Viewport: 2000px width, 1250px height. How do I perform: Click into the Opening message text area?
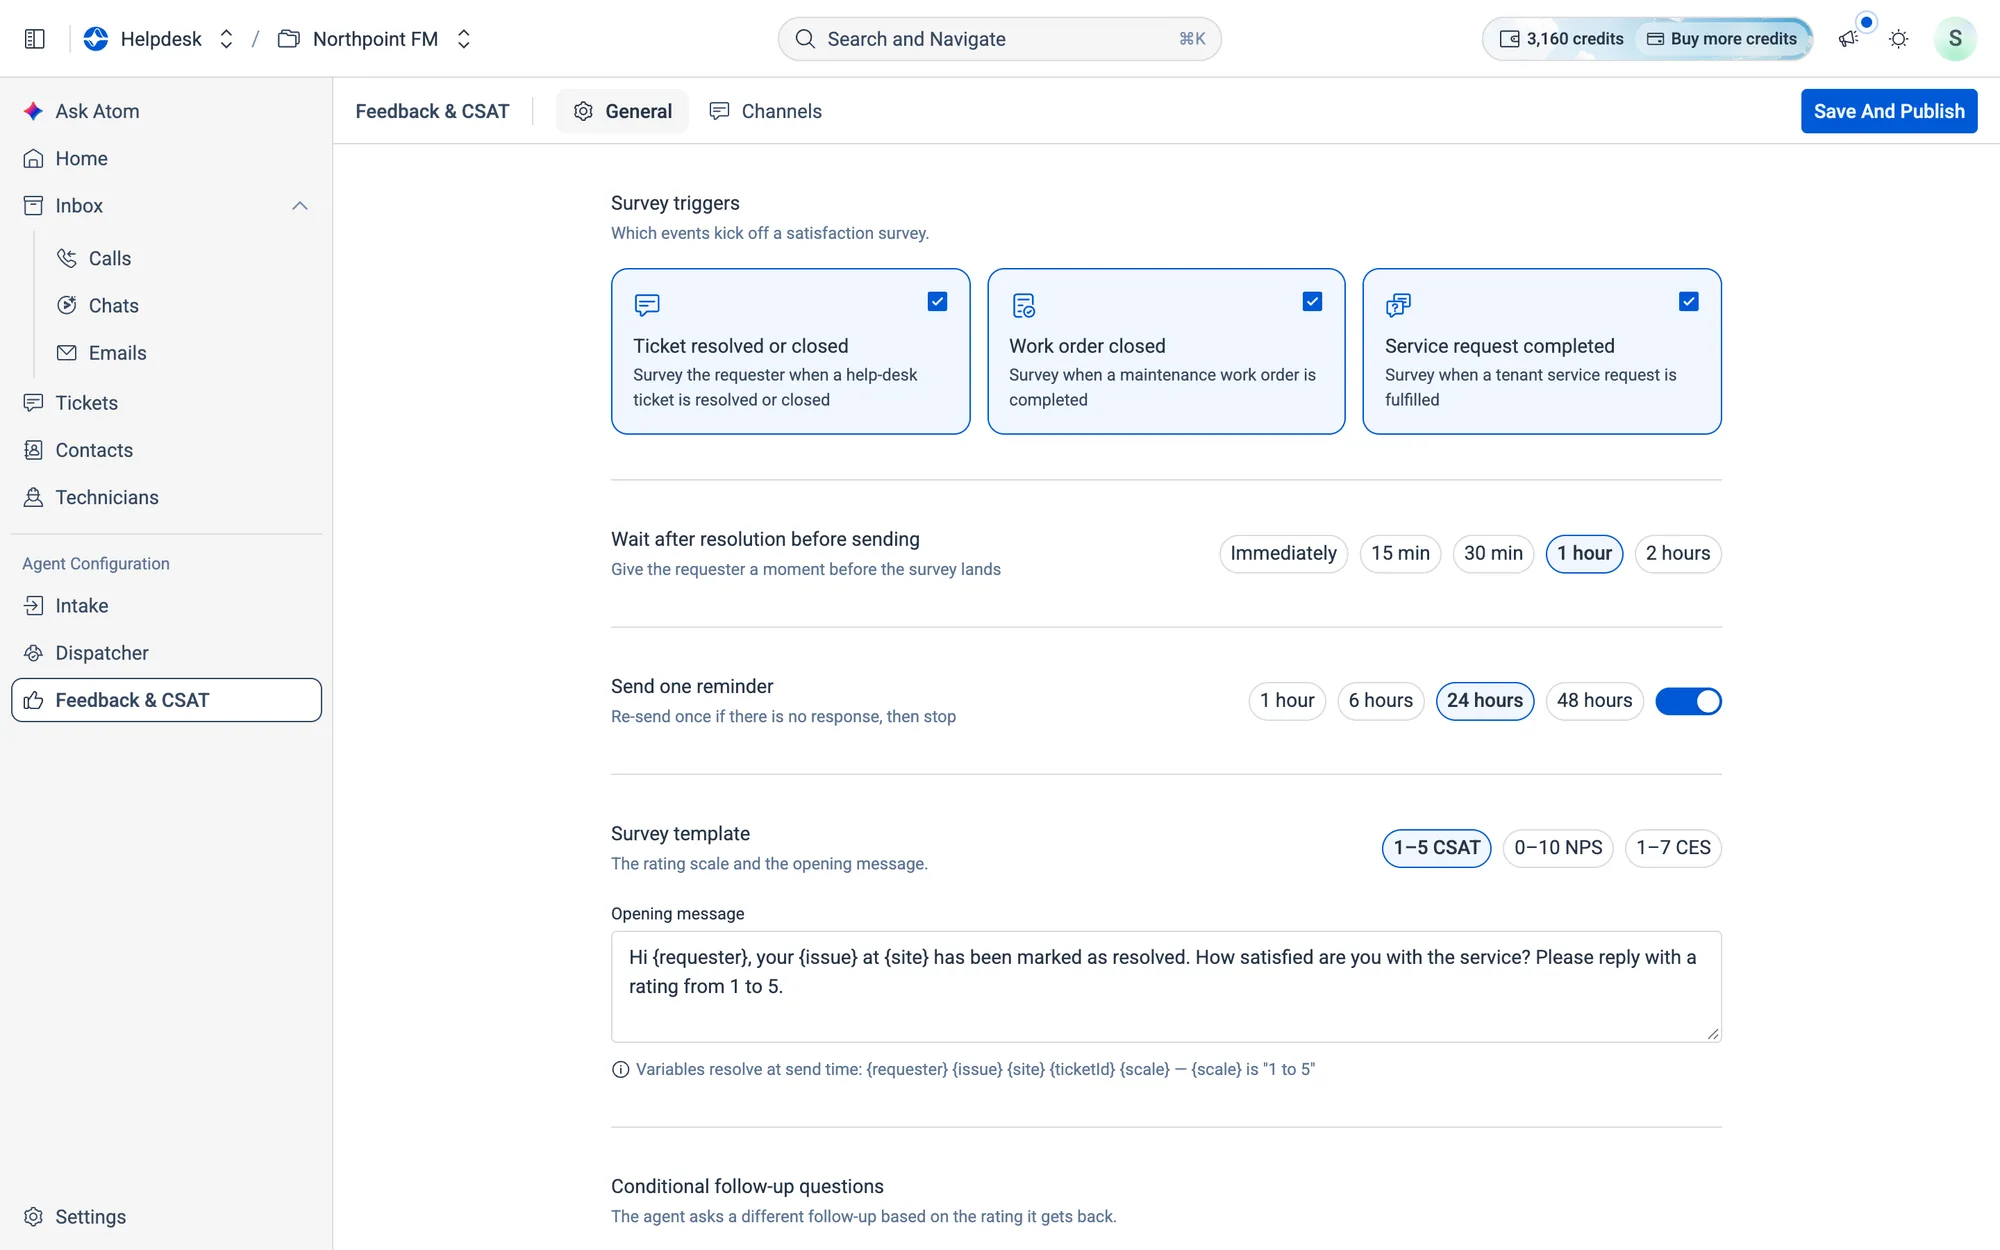[1166, 986]
